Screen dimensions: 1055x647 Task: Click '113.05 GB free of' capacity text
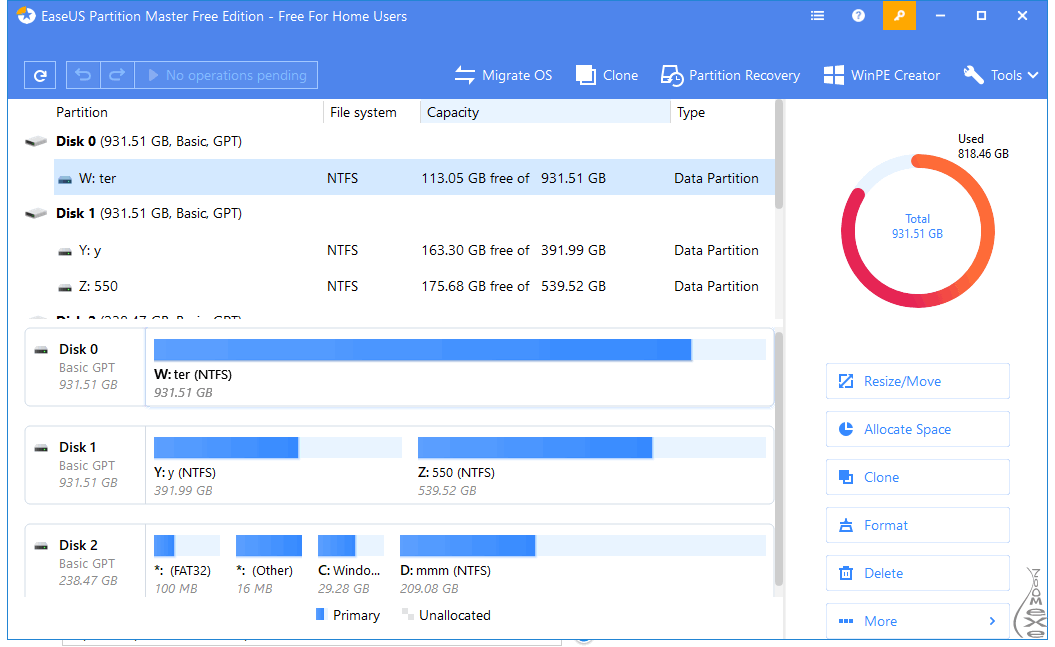pyautogui.click(x=475, y=178)
